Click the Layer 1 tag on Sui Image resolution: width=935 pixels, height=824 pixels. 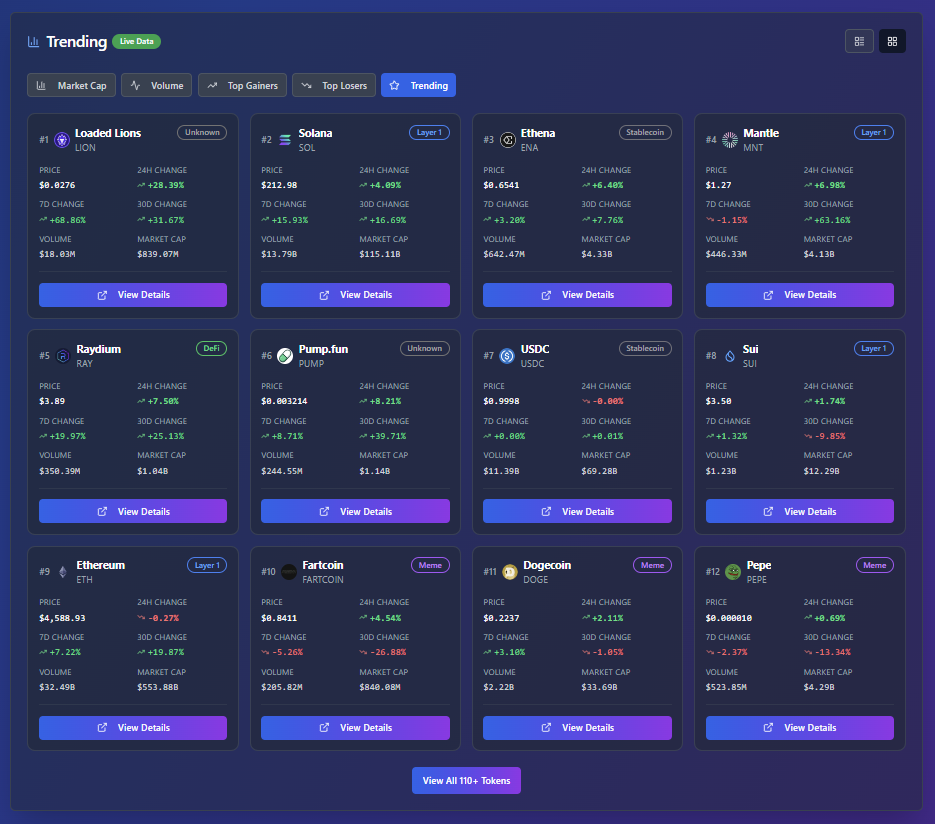(874, 348)
